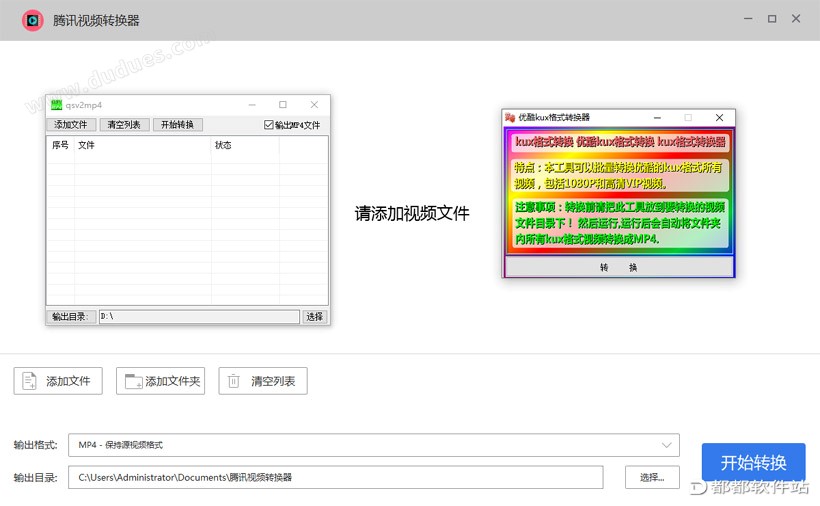This screenshot has height=506, width=820.
Task: Click the D:\ output path field in qsv2mp4
Action: coord(199,317)
